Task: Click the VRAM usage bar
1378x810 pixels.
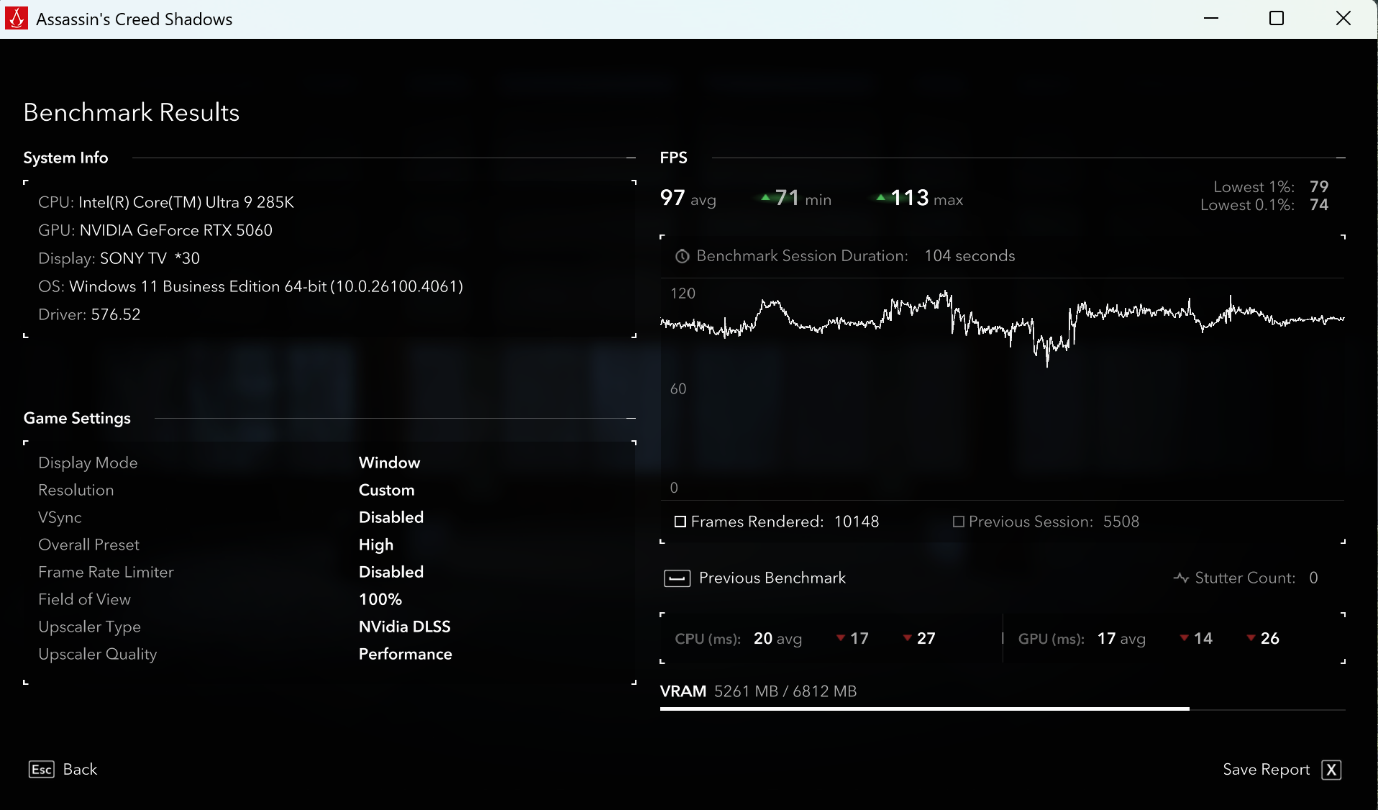Action: coord(1003,709)
